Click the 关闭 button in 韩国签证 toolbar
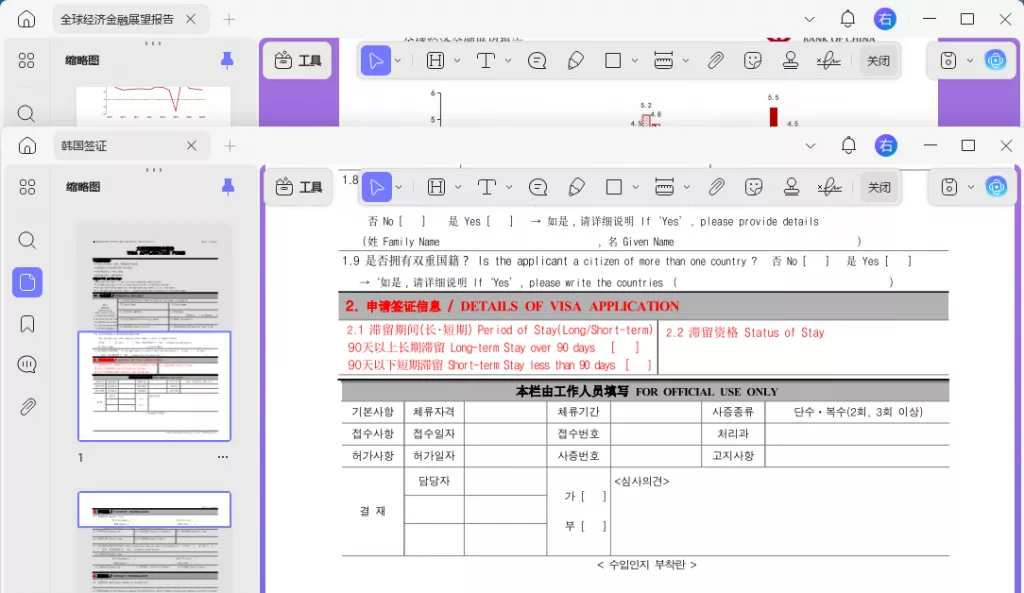 point(879,187)
